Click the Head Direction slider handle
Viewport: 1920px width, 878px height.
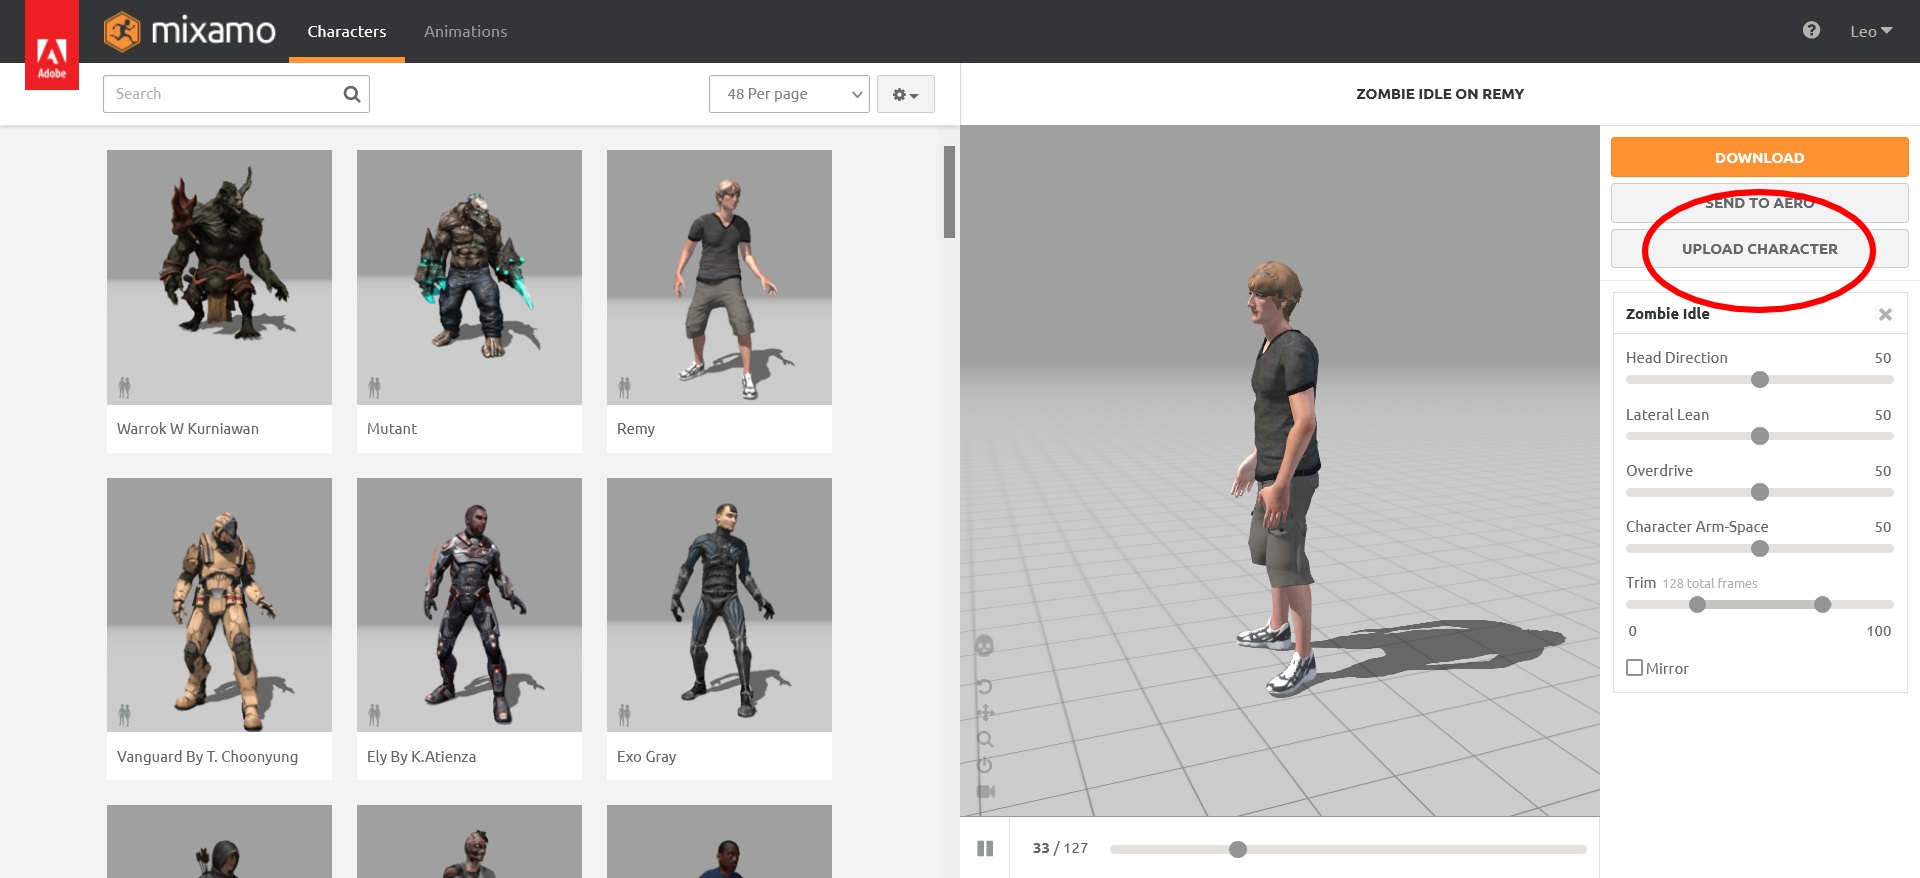(x=1760, y=380)
